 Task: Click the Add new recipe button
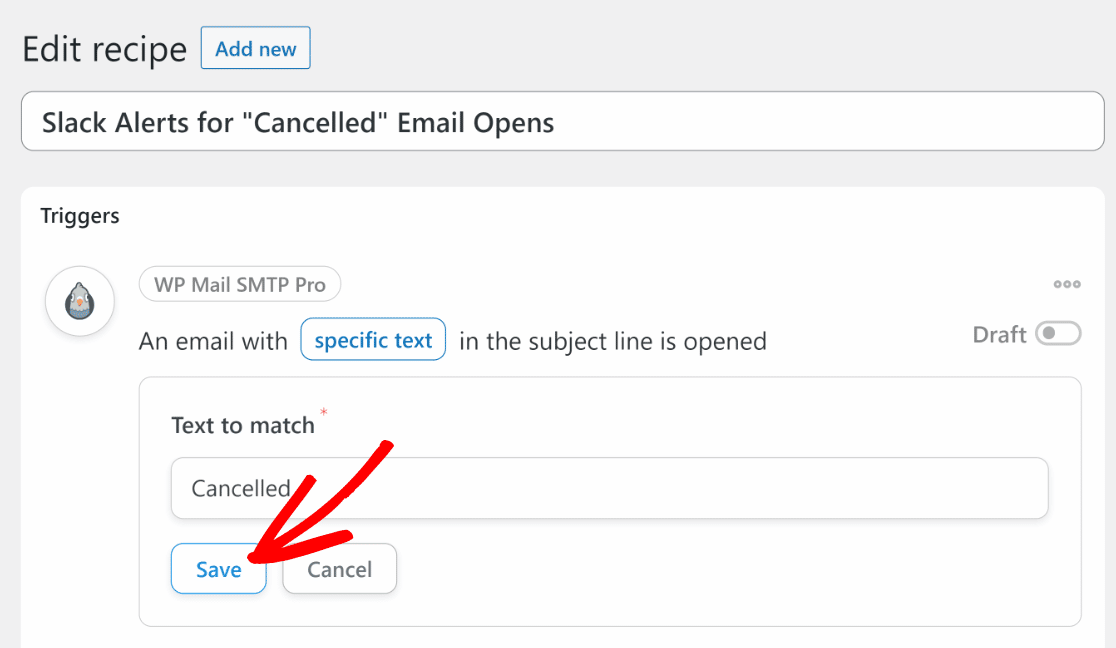click(x=256, y=48)
